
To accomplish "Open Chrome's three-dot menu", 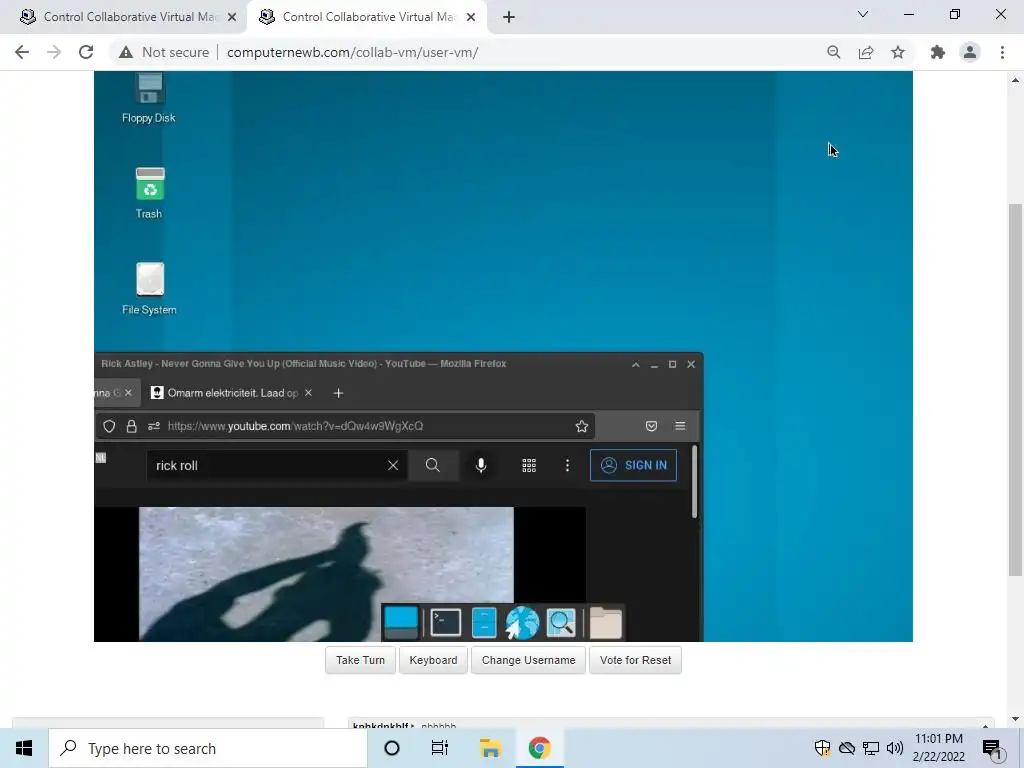I will click(x=1002, y=52).
